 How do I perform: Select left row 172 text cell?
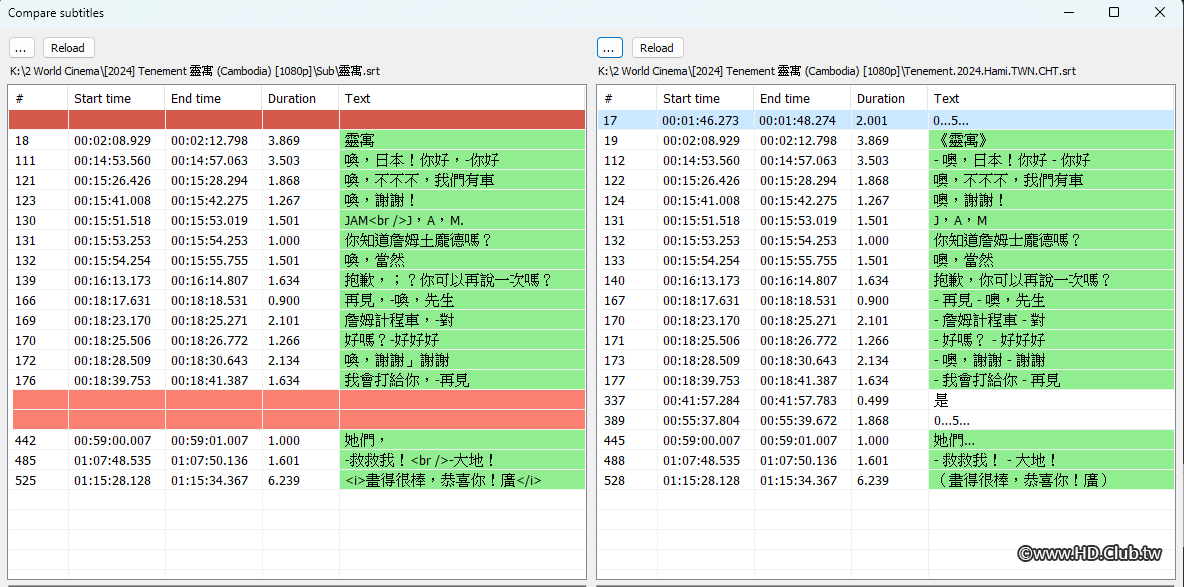click(x=462, y=360)
